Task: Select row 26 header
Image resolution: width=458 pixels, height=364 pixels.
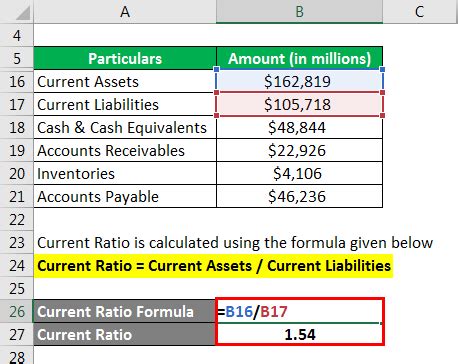Action: pyautogui.click(x=17, y=311)
